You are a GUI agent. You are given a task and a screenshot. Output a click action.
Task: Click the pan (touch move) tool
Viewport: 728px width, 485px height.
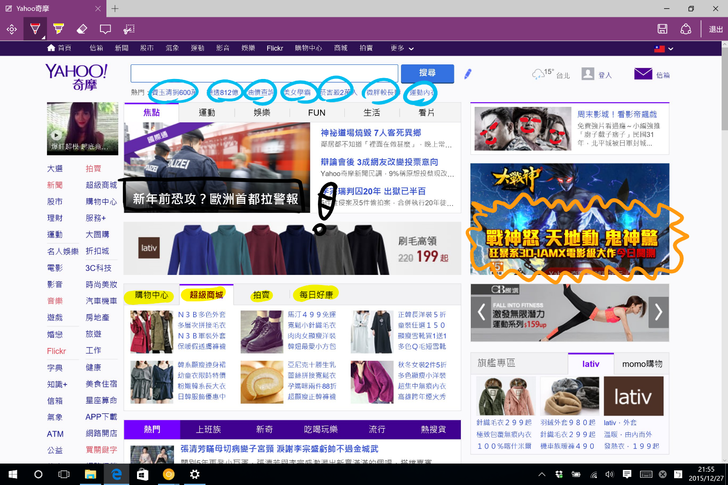point(12,29)
